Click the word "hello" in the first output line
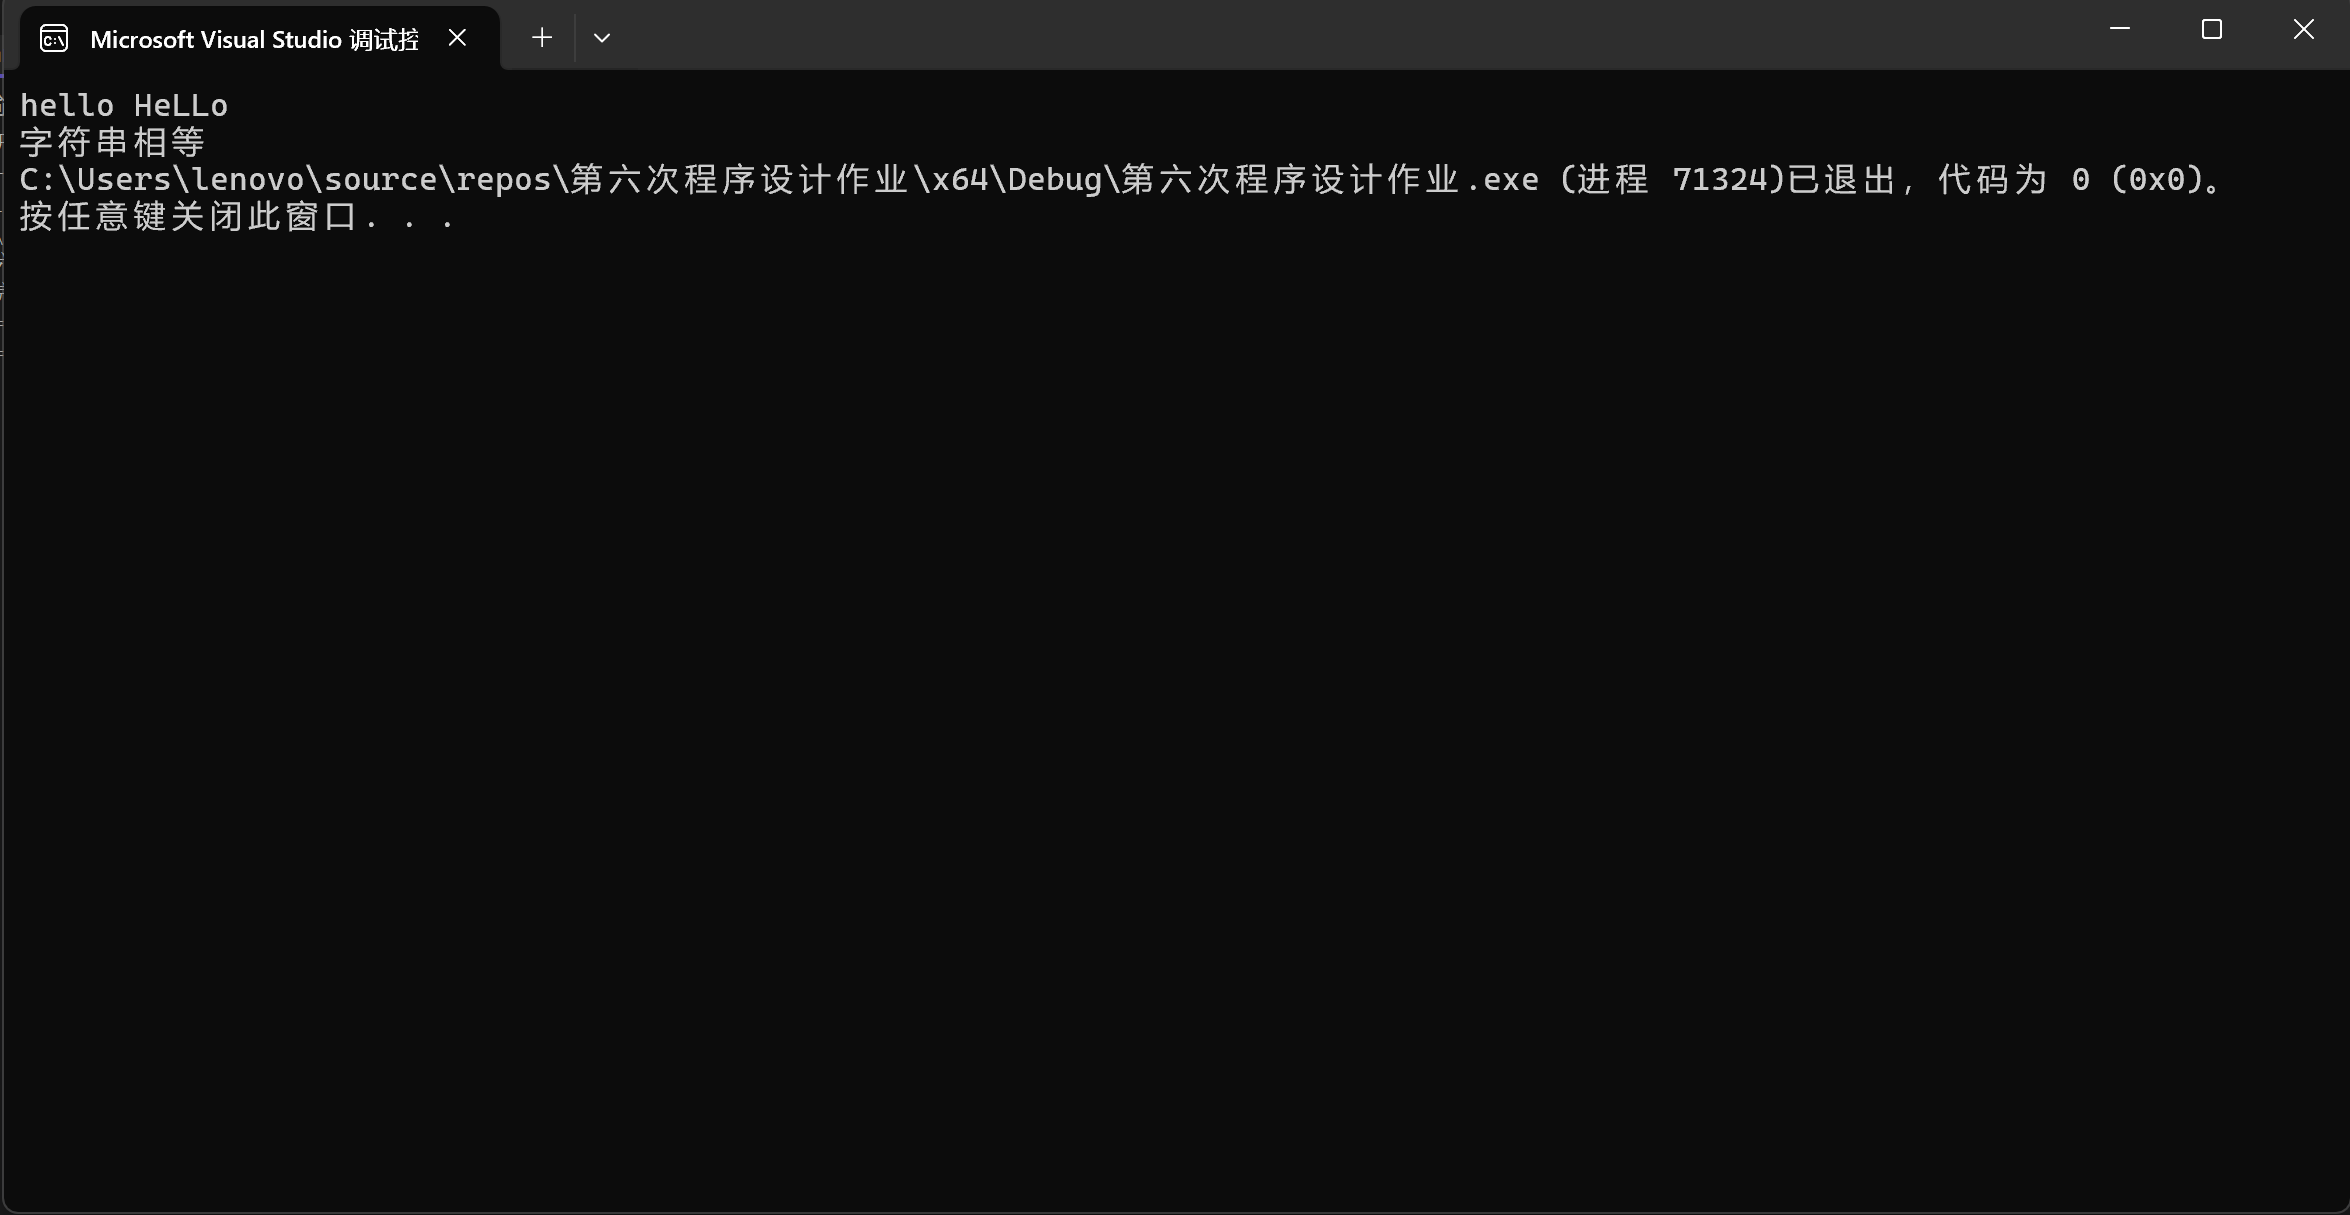This screenshot has height=1215, width=2350. (x=67, y=105)
